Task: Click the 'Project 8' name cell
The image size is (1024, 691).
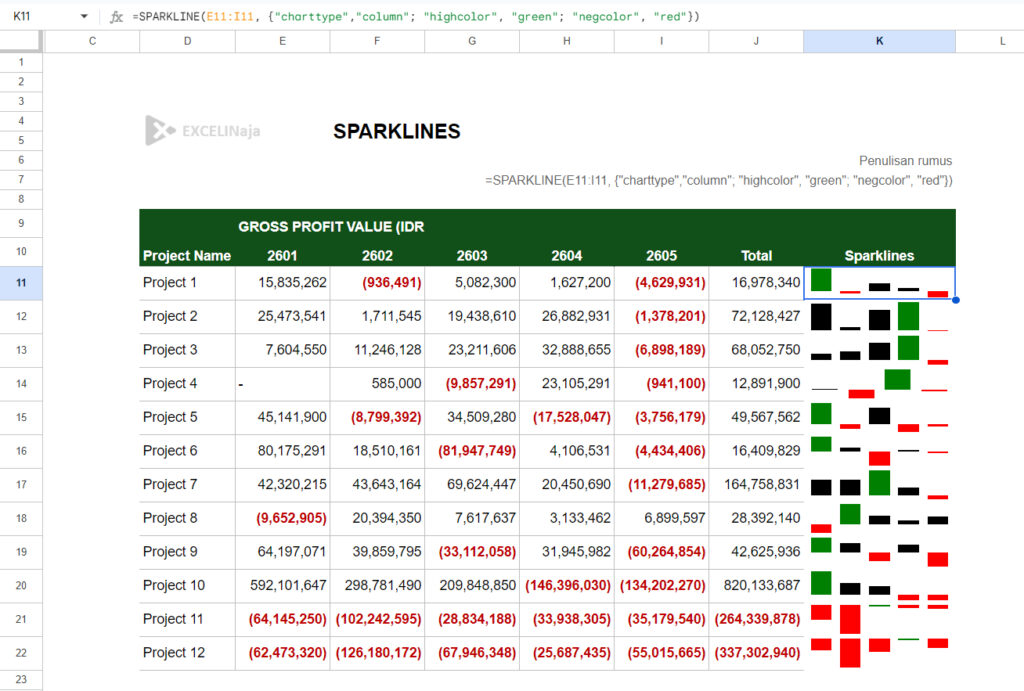Action: coord(187,518)
